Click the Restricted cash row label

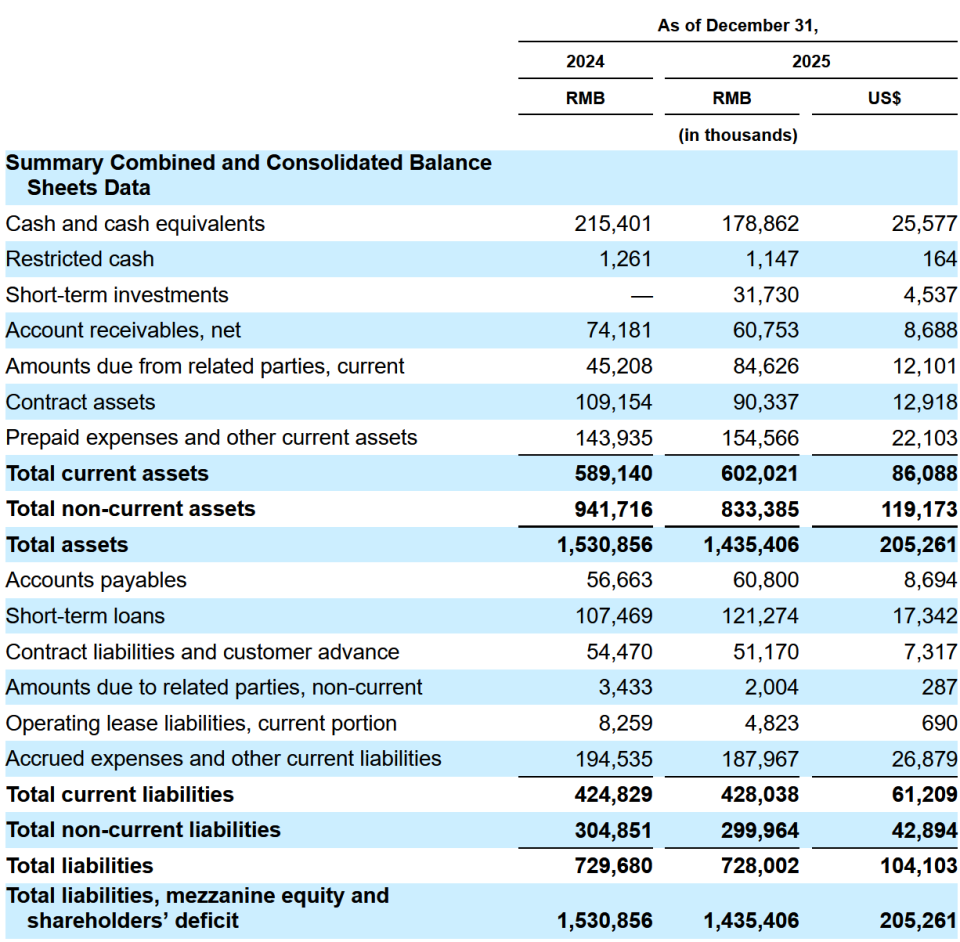point(80,260)
